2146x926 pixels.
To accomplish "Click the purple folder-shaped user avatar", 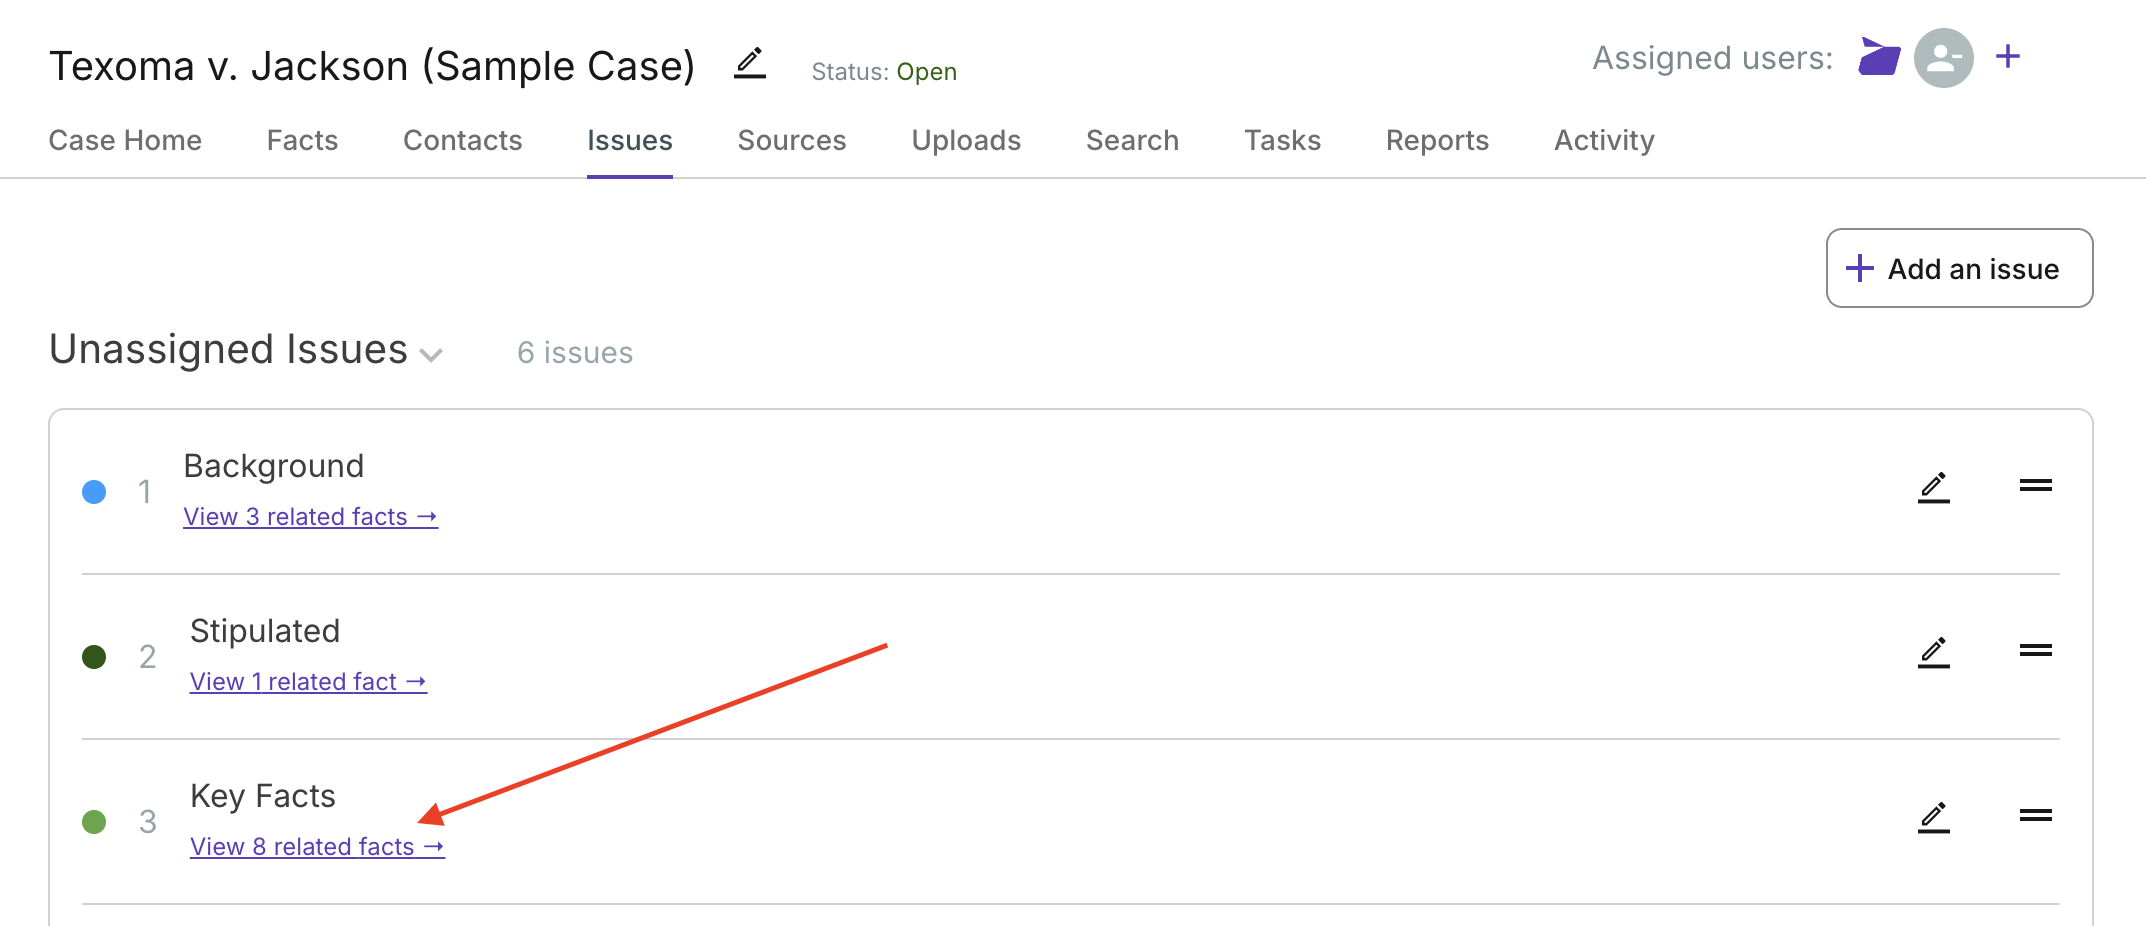I will tap(1879, 57).
